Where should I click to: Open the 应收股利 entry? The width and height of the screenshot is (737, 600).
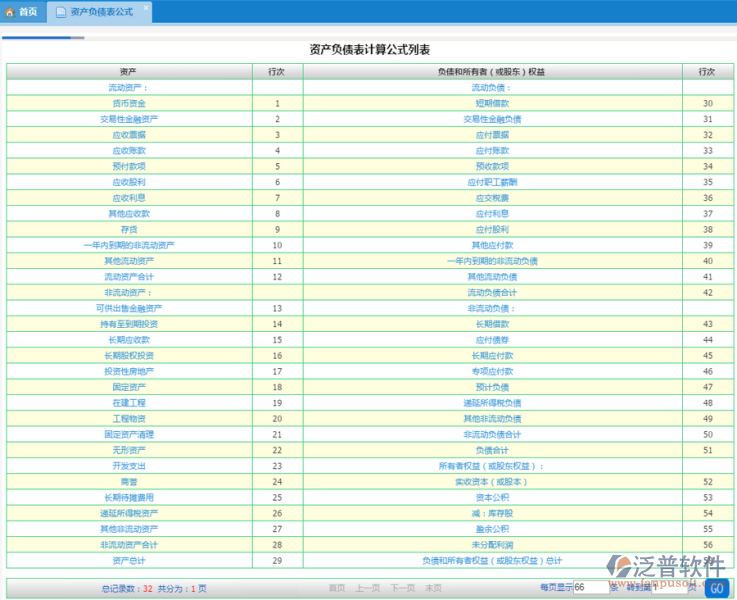coord(129,182)
